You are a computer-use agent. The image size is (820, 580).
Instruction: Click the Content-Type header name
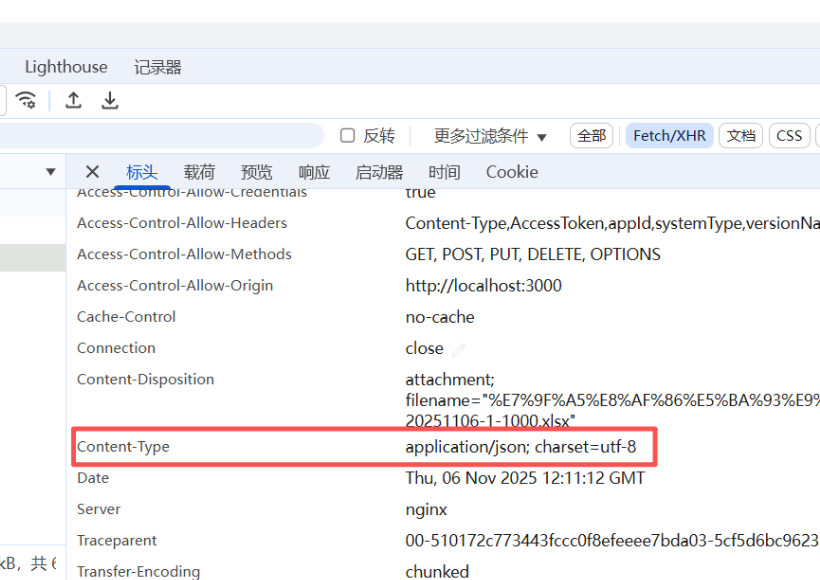(123, 447)
